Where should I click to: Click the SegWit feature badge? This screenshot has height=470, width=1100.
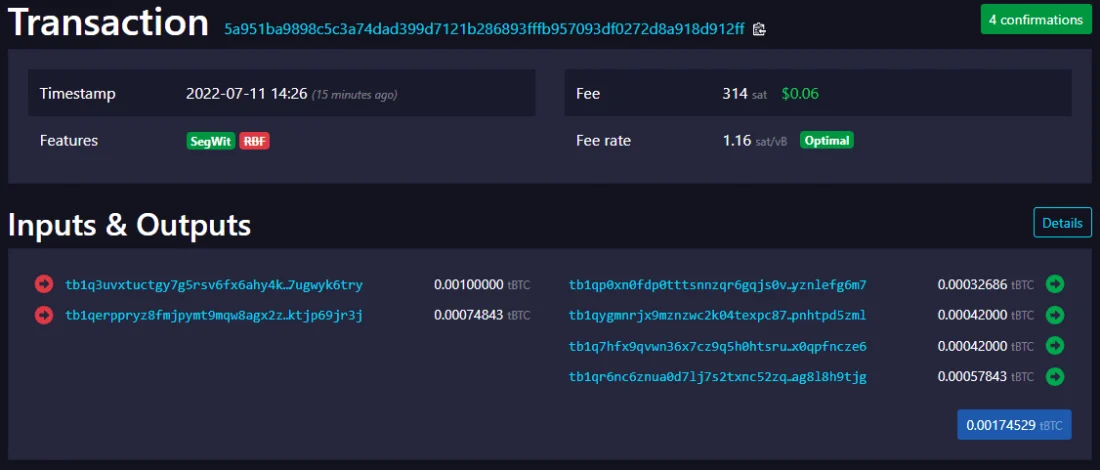(210, 141)
